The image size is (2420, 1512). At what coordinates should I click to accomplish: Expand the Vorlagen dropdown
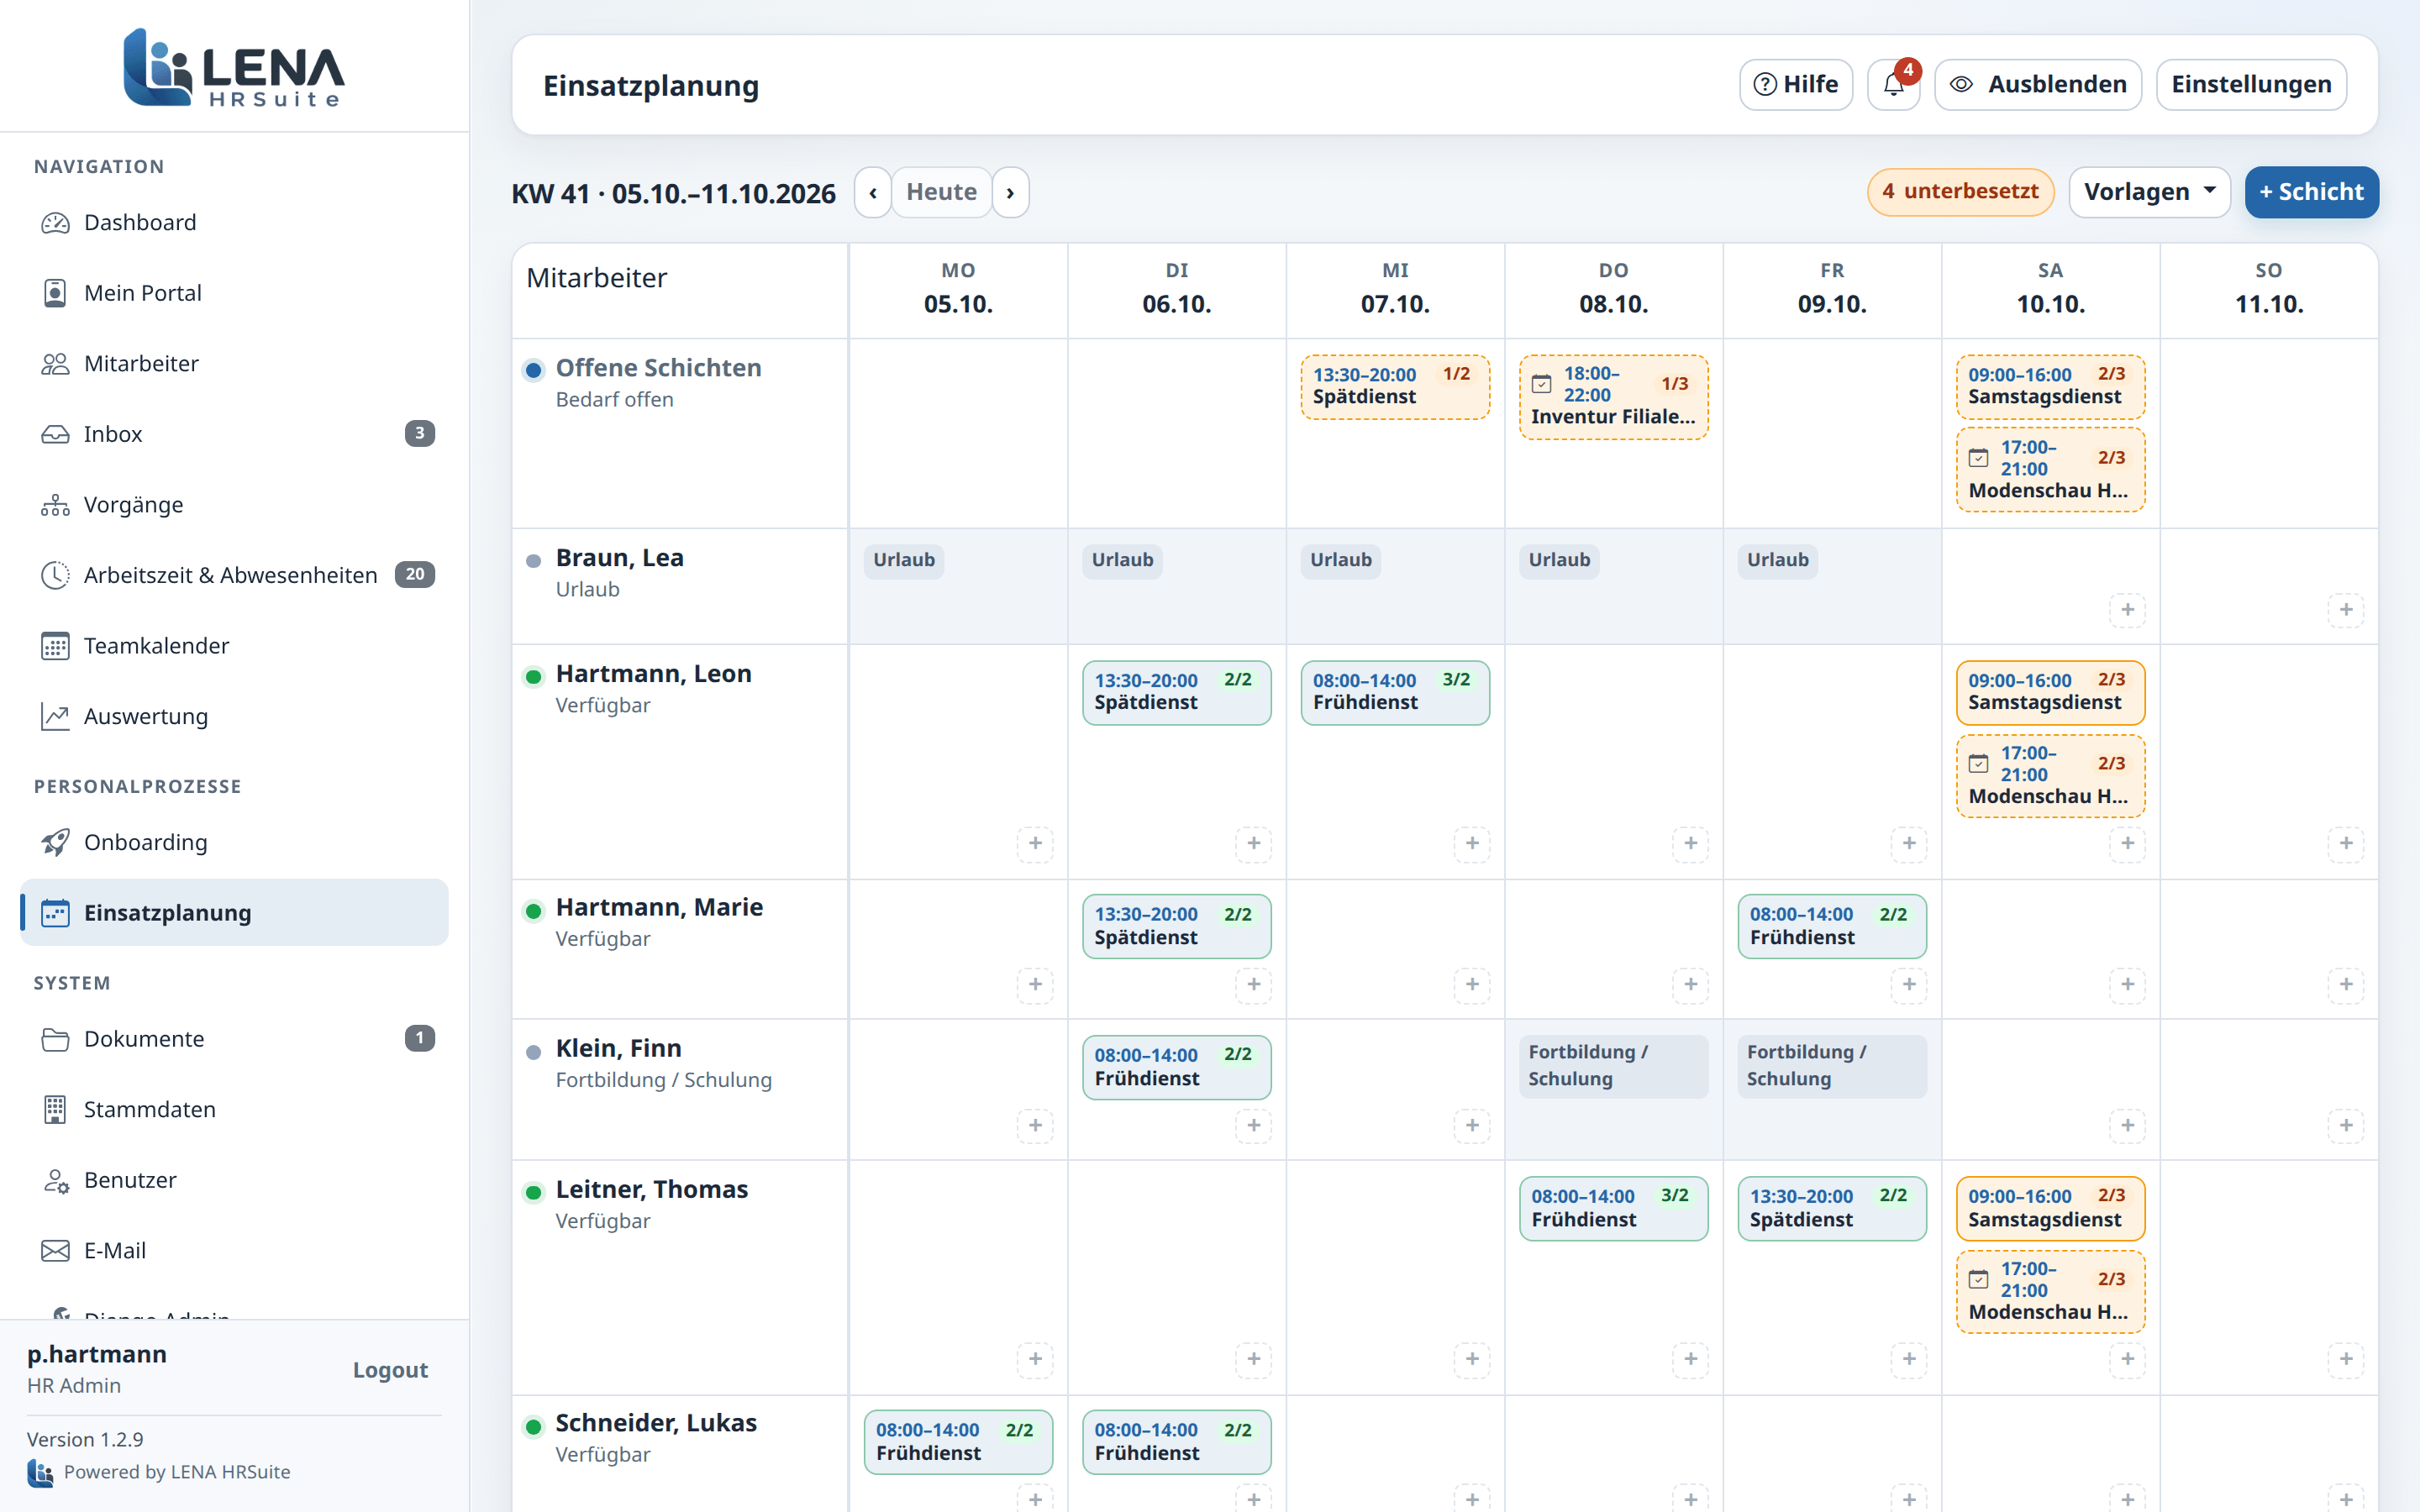click(x=2149, y=192)
